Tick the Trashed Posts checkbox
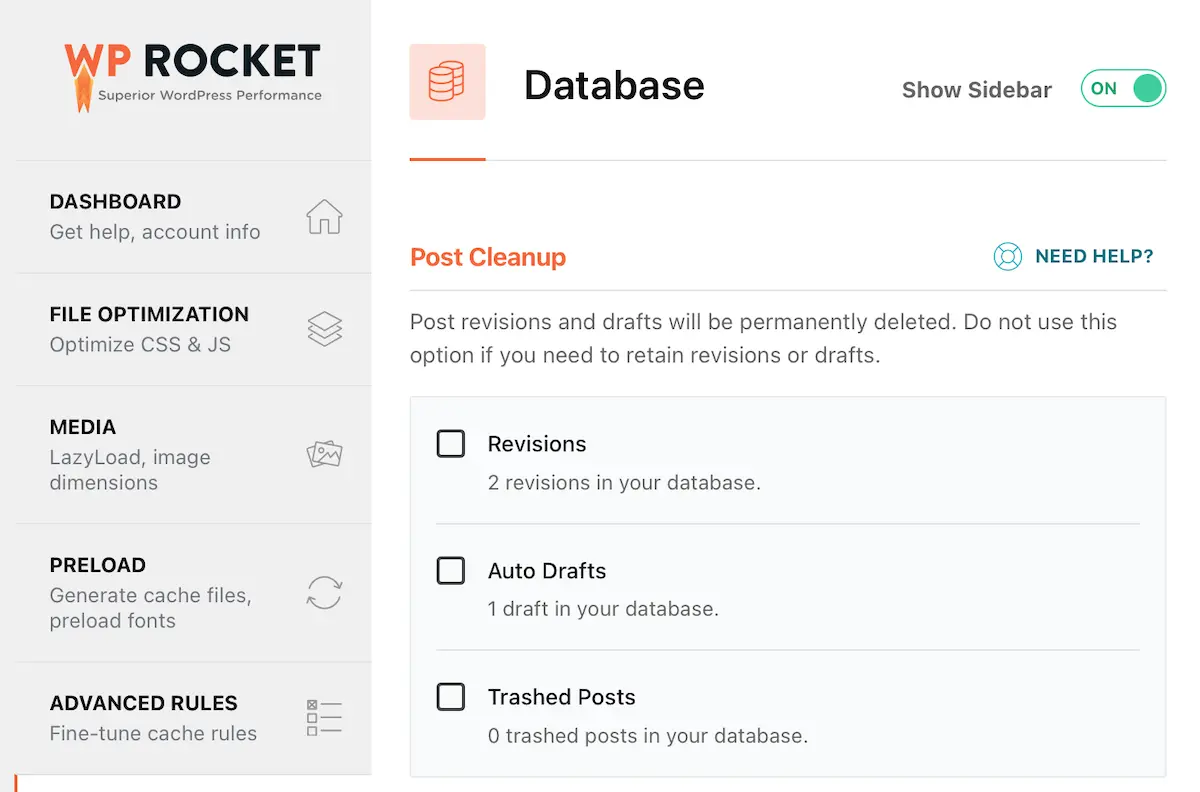 click(451, 696)
